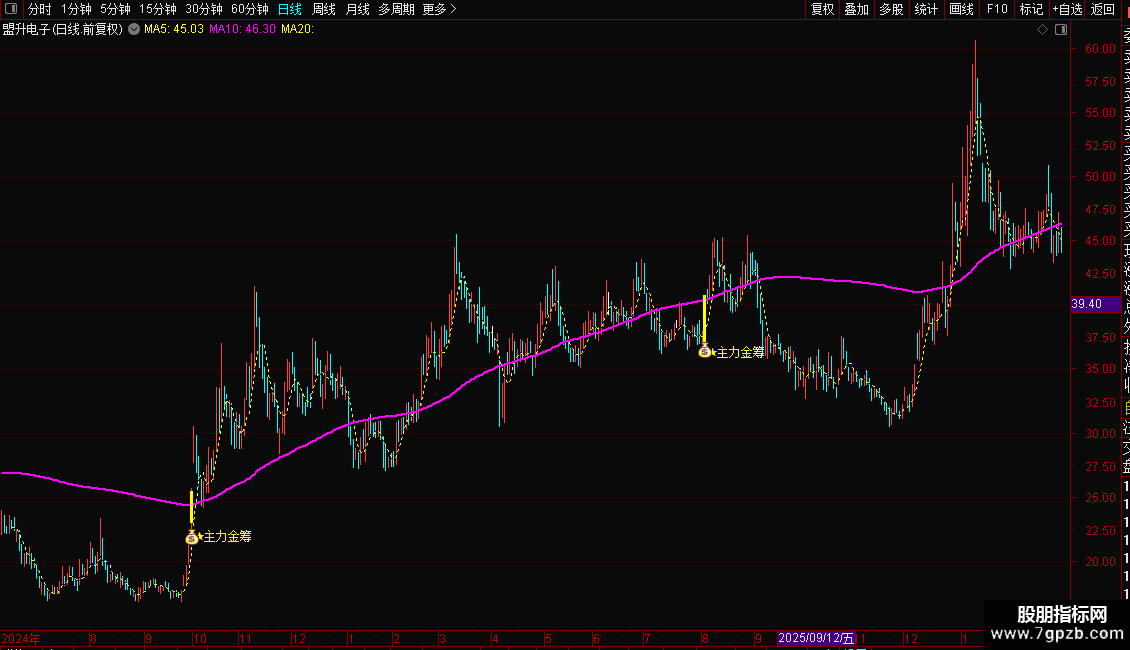Click the 2024年 label on time axis
The image size is (1130, 650).
tap(21, 638)
